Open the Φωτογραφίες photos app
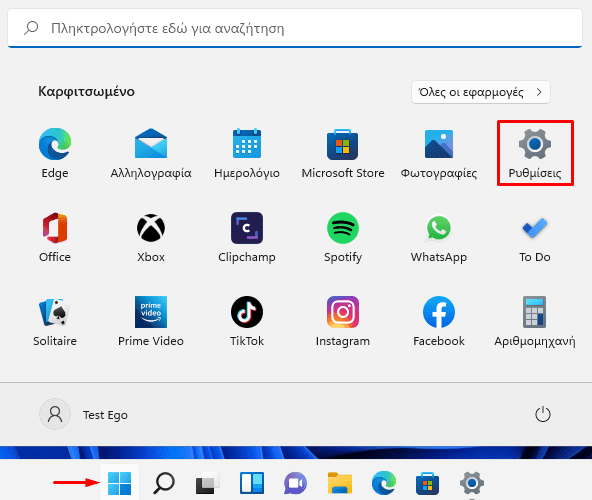This screenshot has height=500, width=592. (439, 153)
